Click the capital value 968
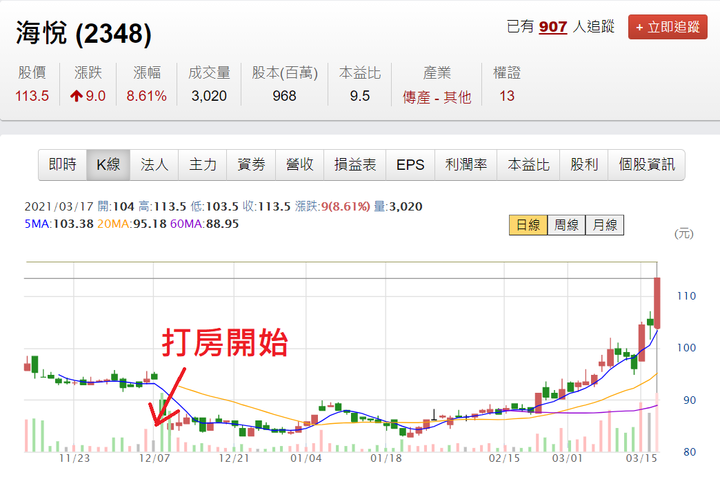The image size is (720, 486). pyautogui.click(x=284, y=96)
